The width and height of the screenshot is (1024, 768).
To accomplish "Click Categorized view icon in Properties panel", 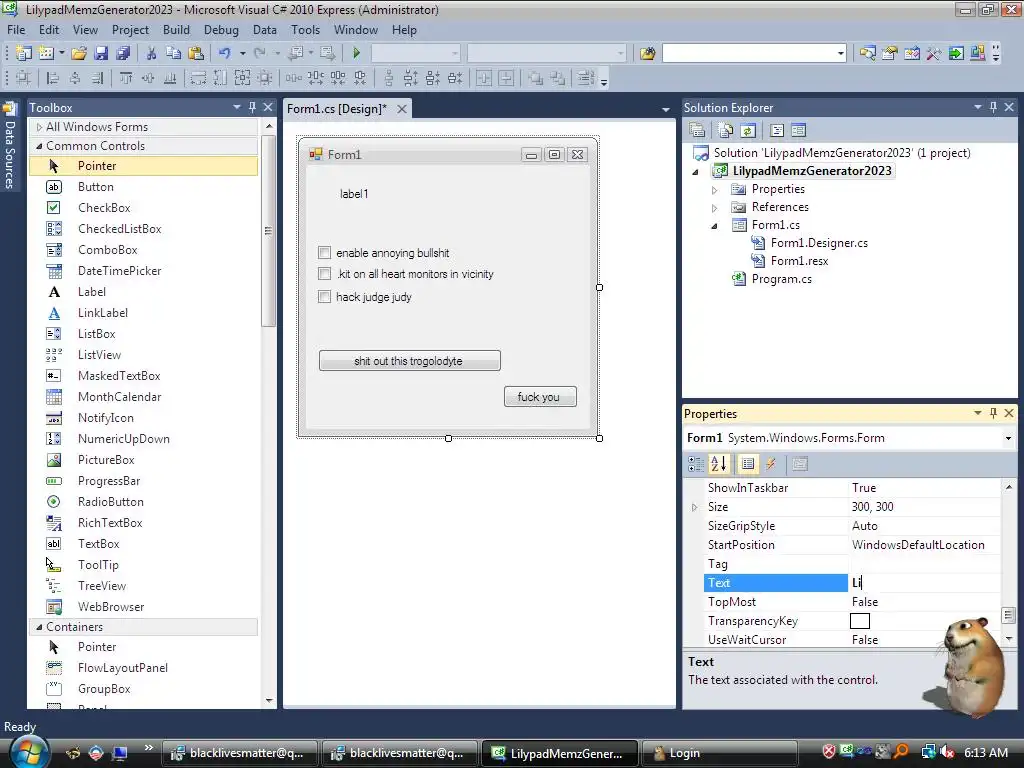I will [x=696, y=464].
